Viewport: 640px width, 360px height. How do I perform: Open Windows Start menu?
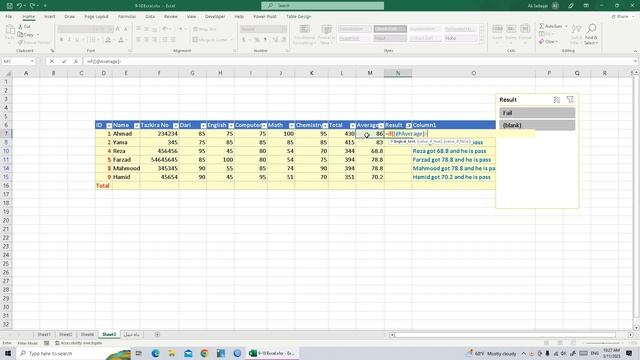[8, 353]
